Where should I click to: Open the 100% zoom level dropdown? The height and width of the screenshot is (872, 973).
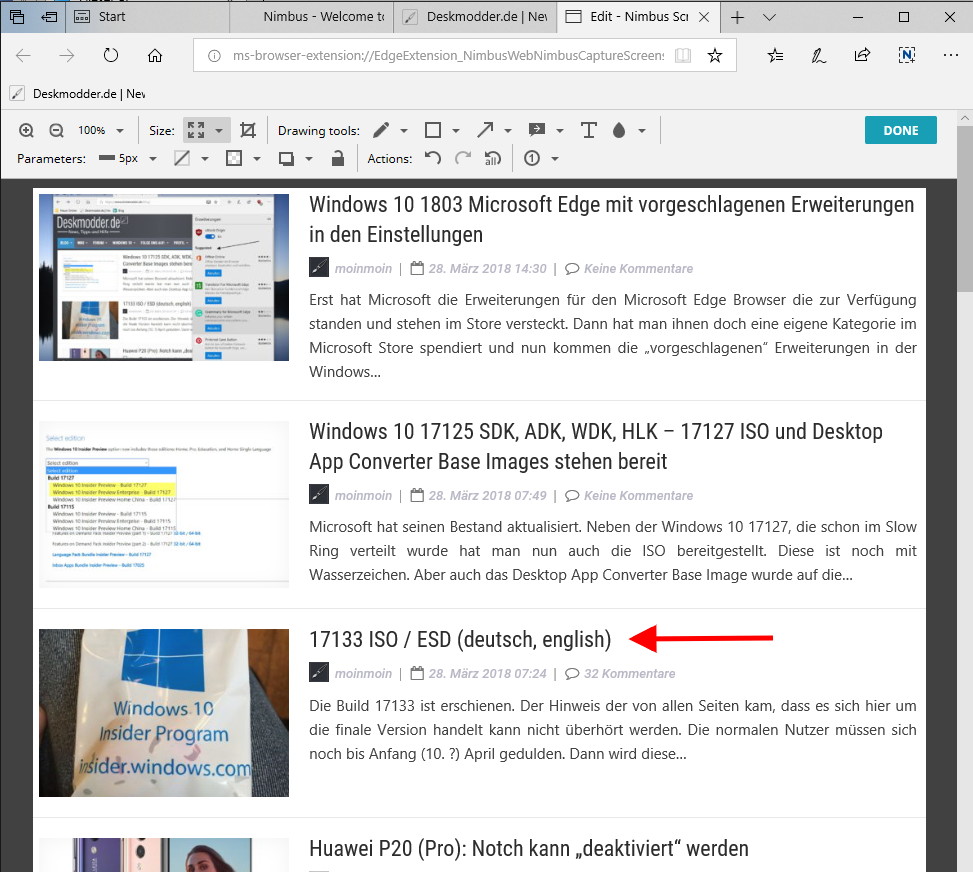(x=101, y=130)
